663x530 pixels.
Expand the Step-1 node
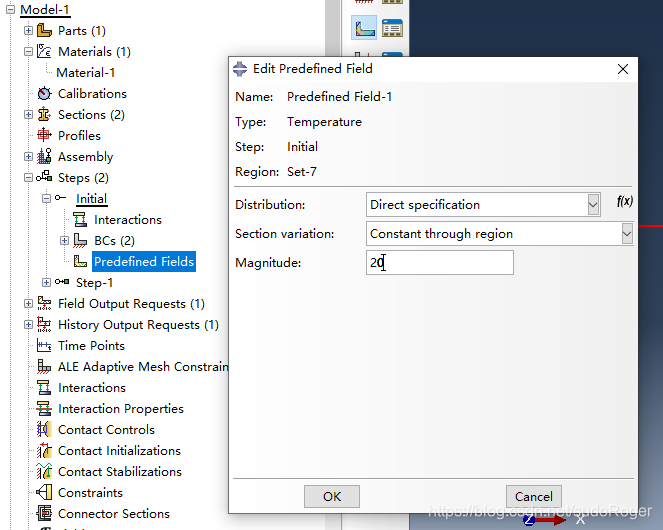click(46, 283)
